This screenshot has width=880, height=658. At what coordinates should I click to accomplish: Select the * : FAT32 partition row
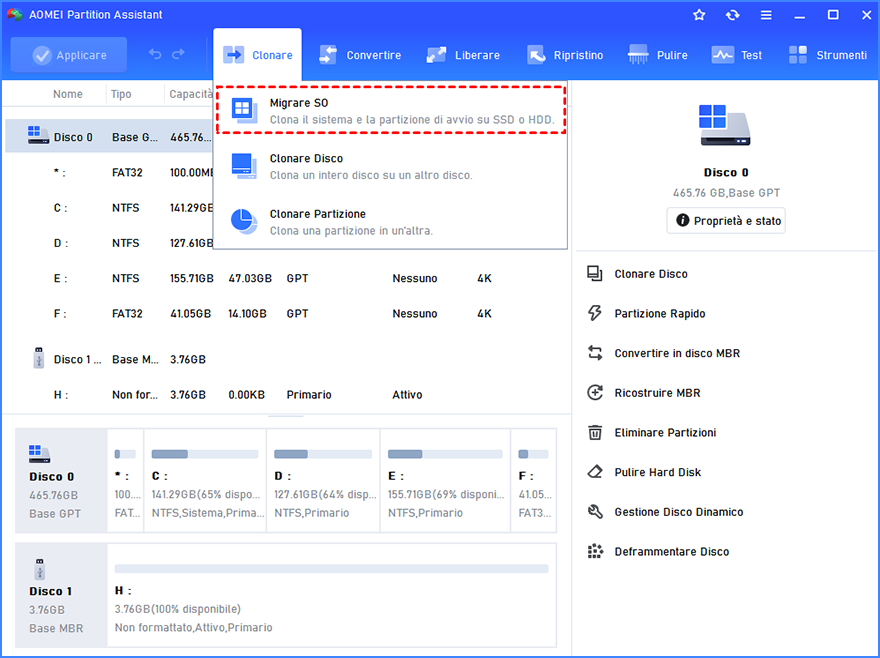pyautogui.click(x=109, y=172)
